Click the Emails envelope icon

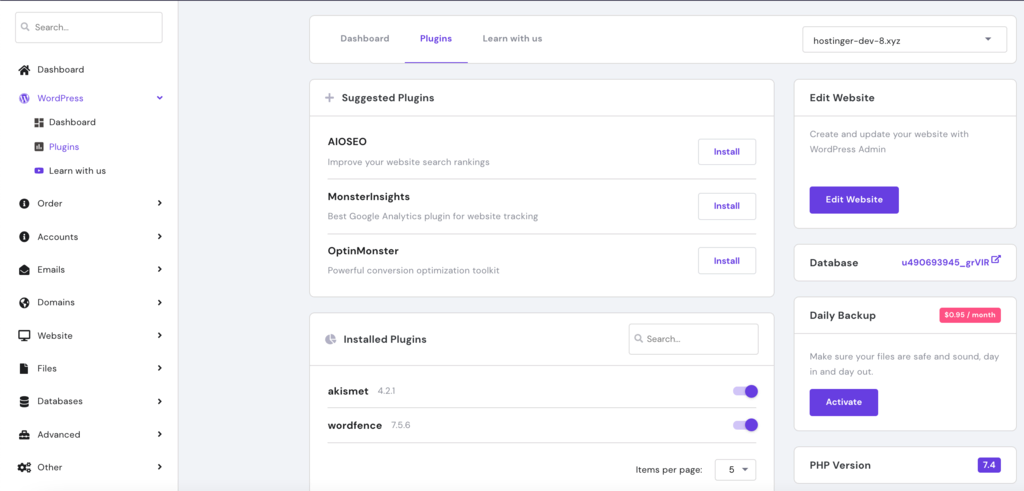click(24, 270)
